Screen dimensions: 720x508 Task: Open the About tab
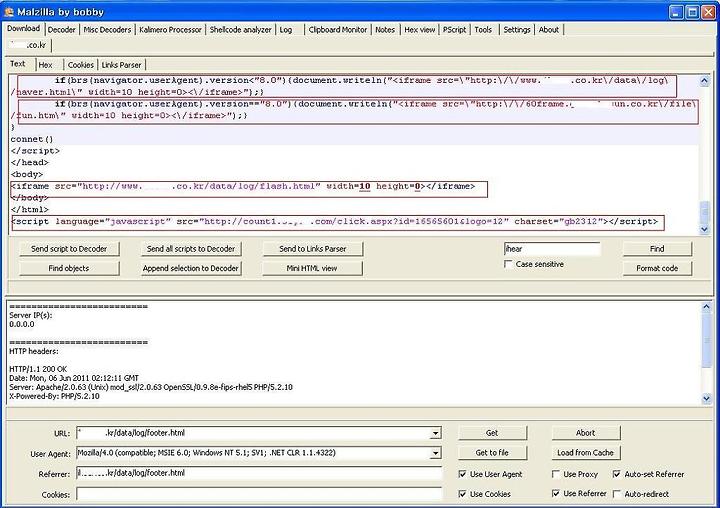point(549,30)
